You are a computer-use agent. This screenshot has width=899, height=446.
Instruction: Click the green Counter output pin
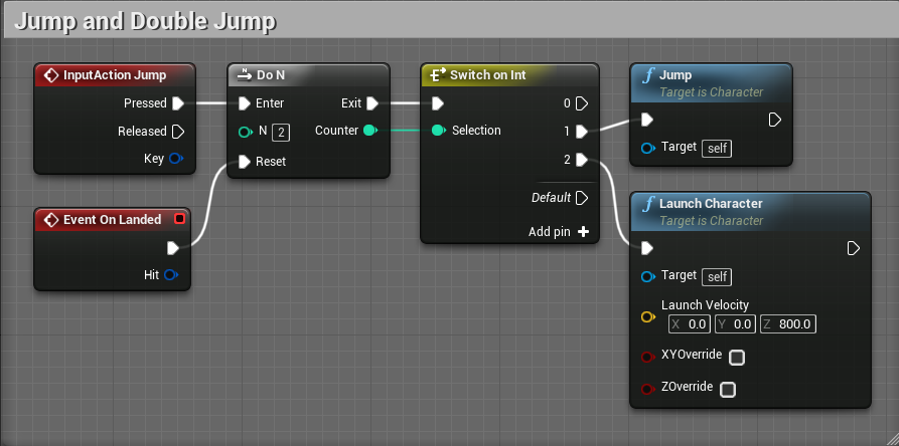[x=369, y=130]
